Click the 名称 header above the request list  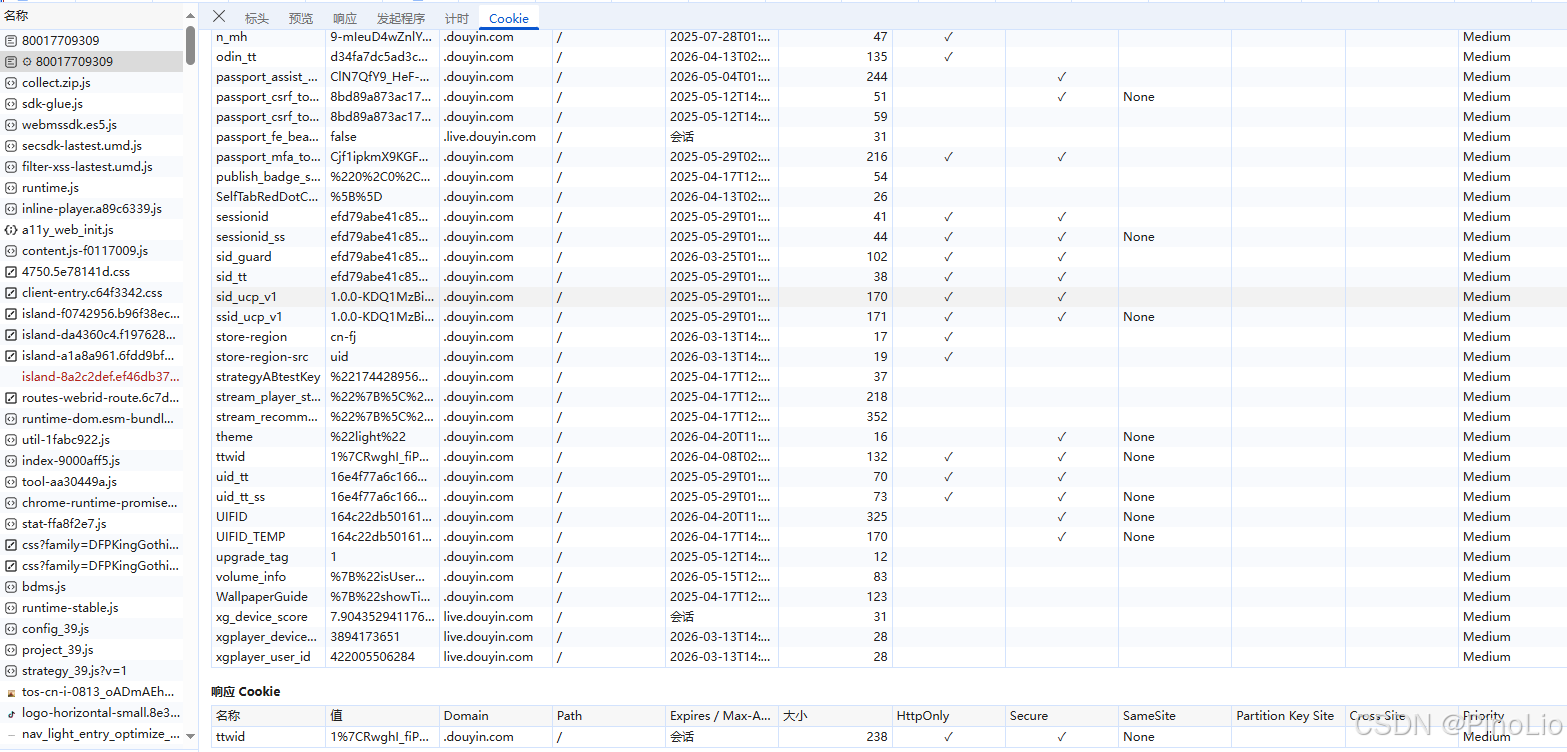pyautogui.click(x=16, y=15)
